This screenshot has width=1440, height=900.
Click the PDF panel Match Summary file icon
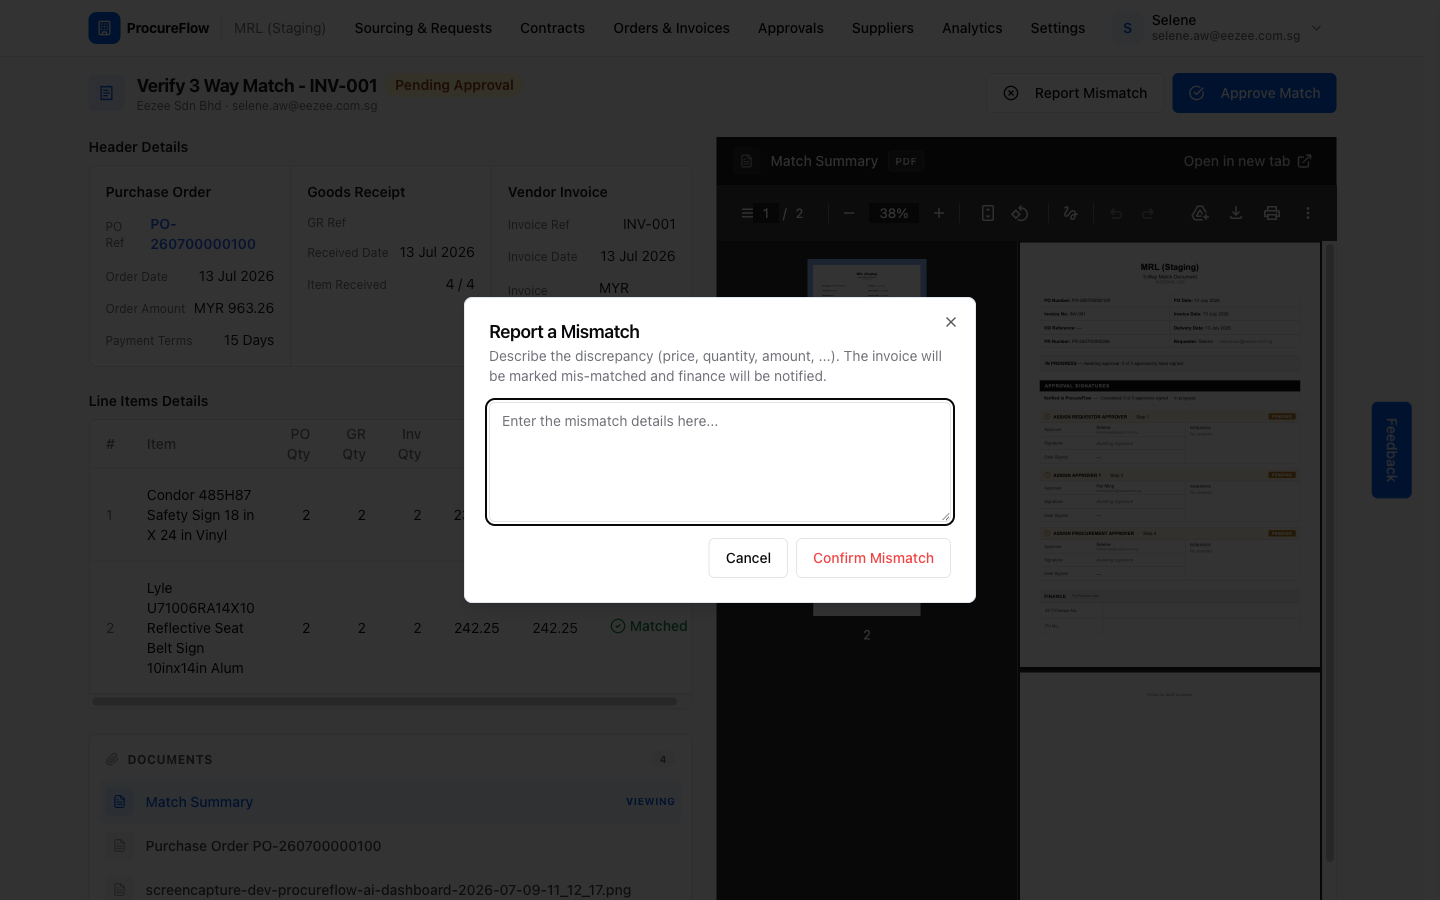click(x=746, y=161)
